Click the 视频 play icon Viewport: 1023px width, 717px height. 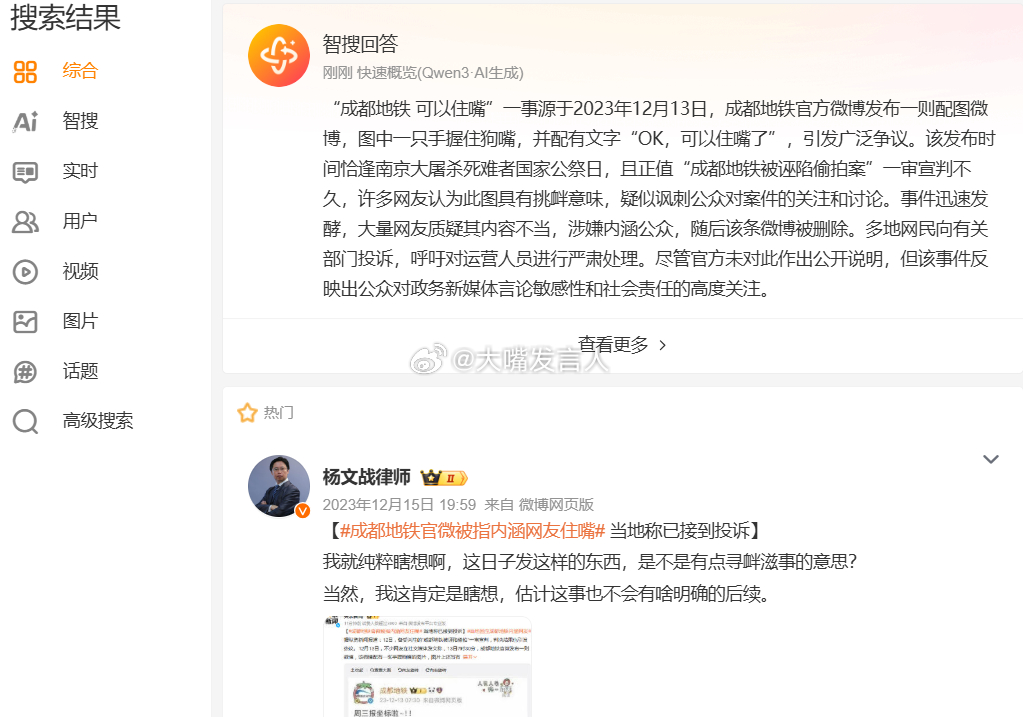tap(25, 272)
